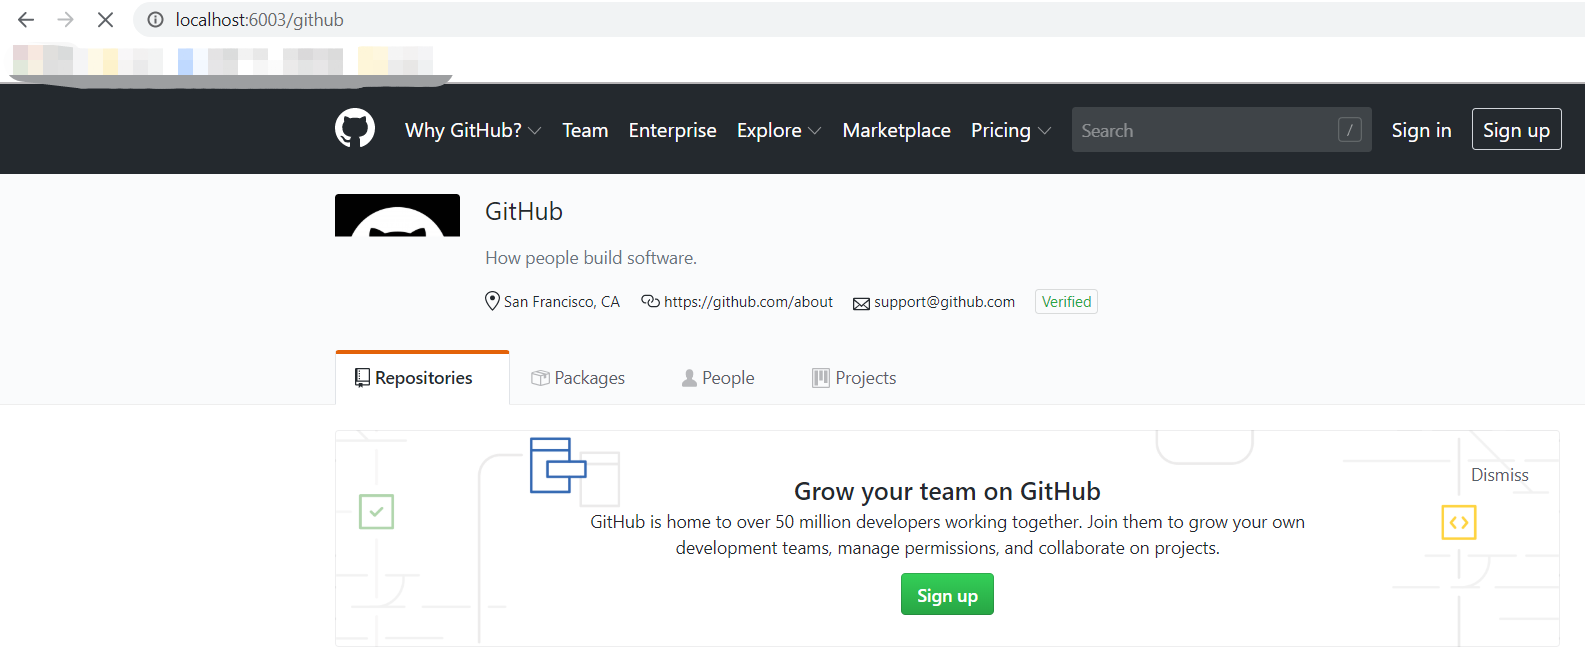
Task: Click 'Grow your team on GitHub' heading
Action: point(947,491)
